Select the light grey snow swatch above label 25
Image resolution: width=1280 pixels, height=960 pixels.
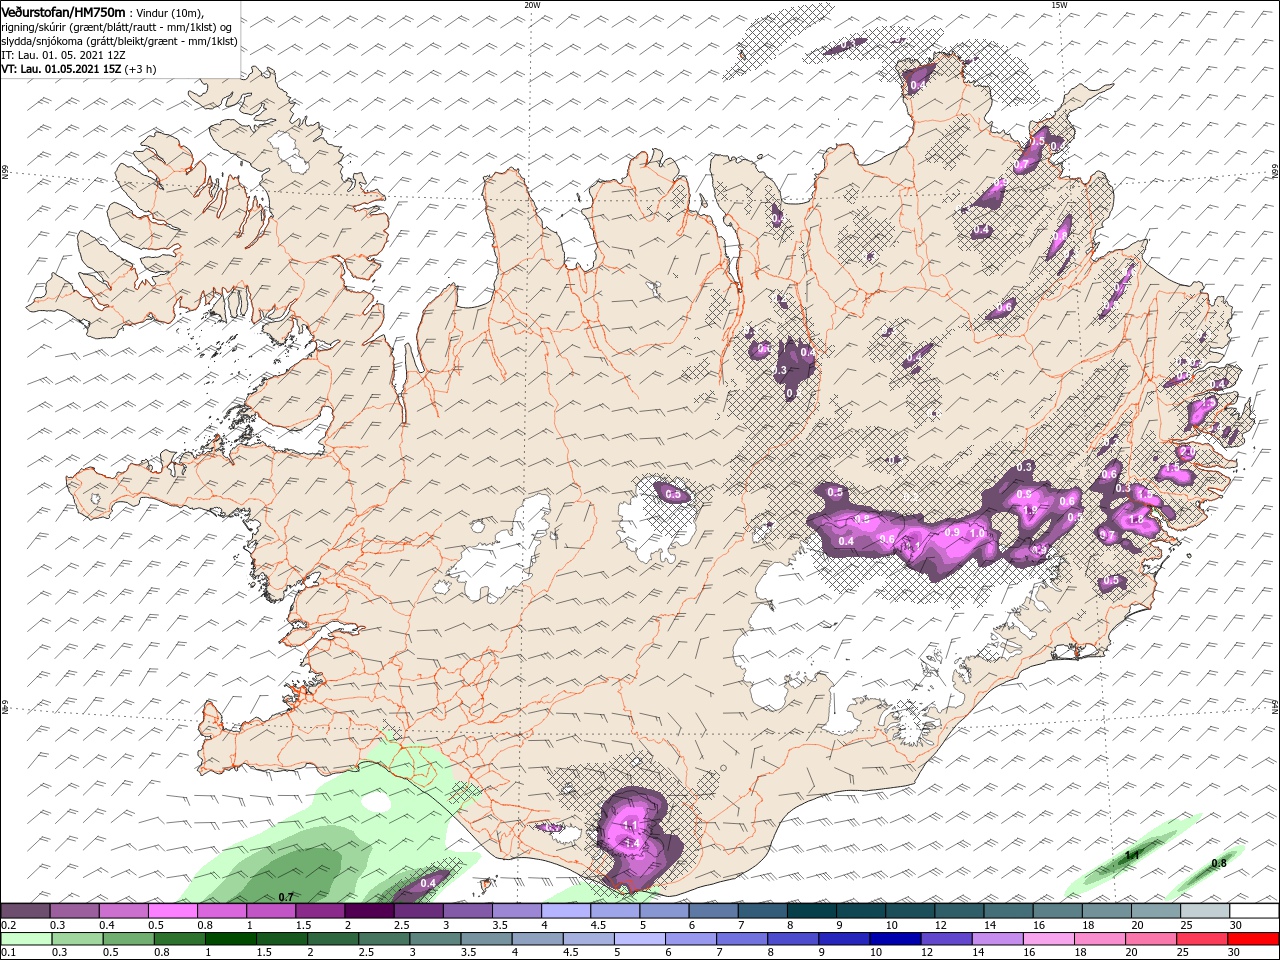(x=1206, y=911)
